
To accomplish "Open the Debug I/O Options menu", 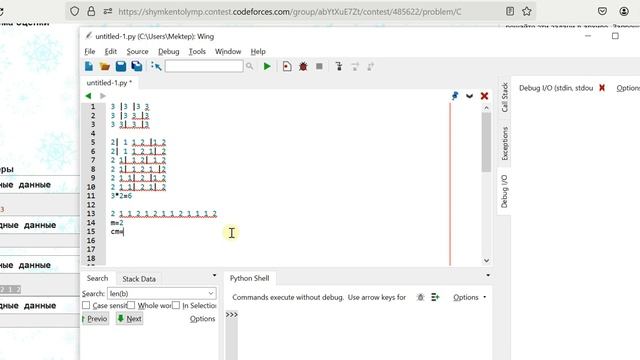I will [628, 88].
